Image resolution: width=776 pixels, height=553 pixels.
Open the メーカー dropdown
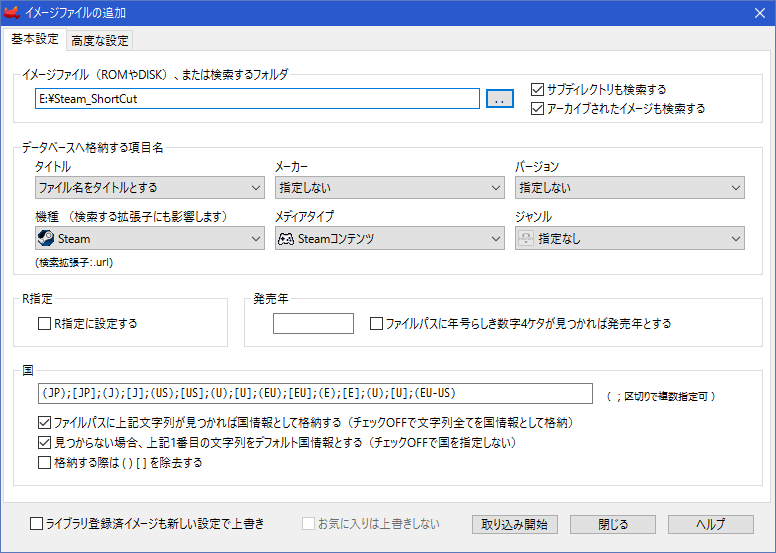[389, 188]
